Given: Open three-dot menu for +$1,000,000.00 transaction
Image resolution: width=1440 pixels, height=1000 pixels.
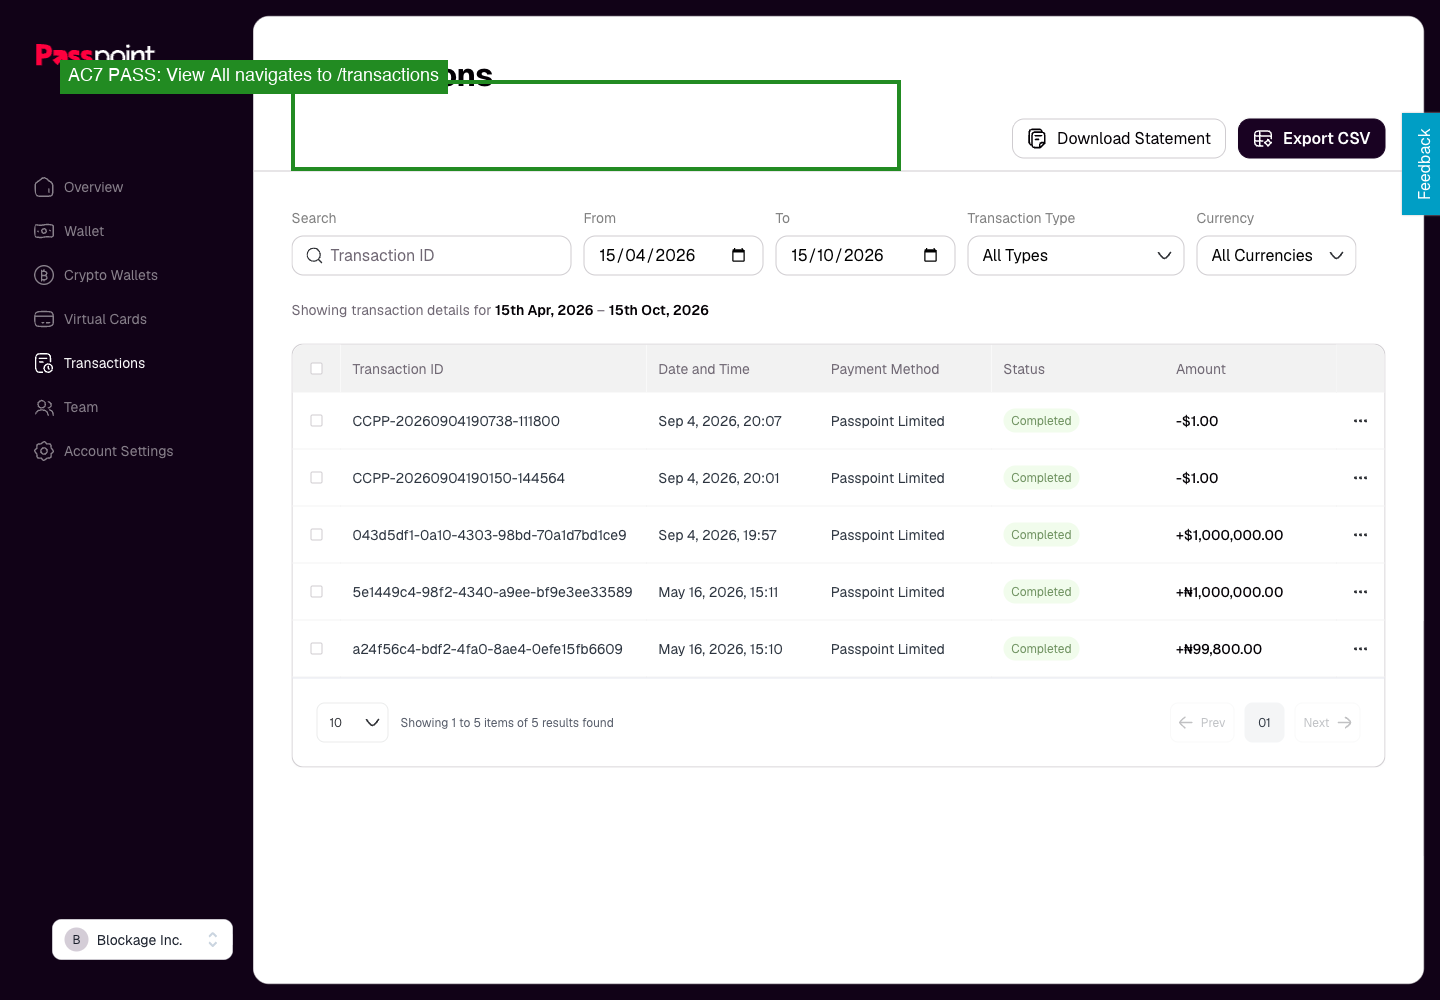Looking at the screenshot, I should (1360, 535).
